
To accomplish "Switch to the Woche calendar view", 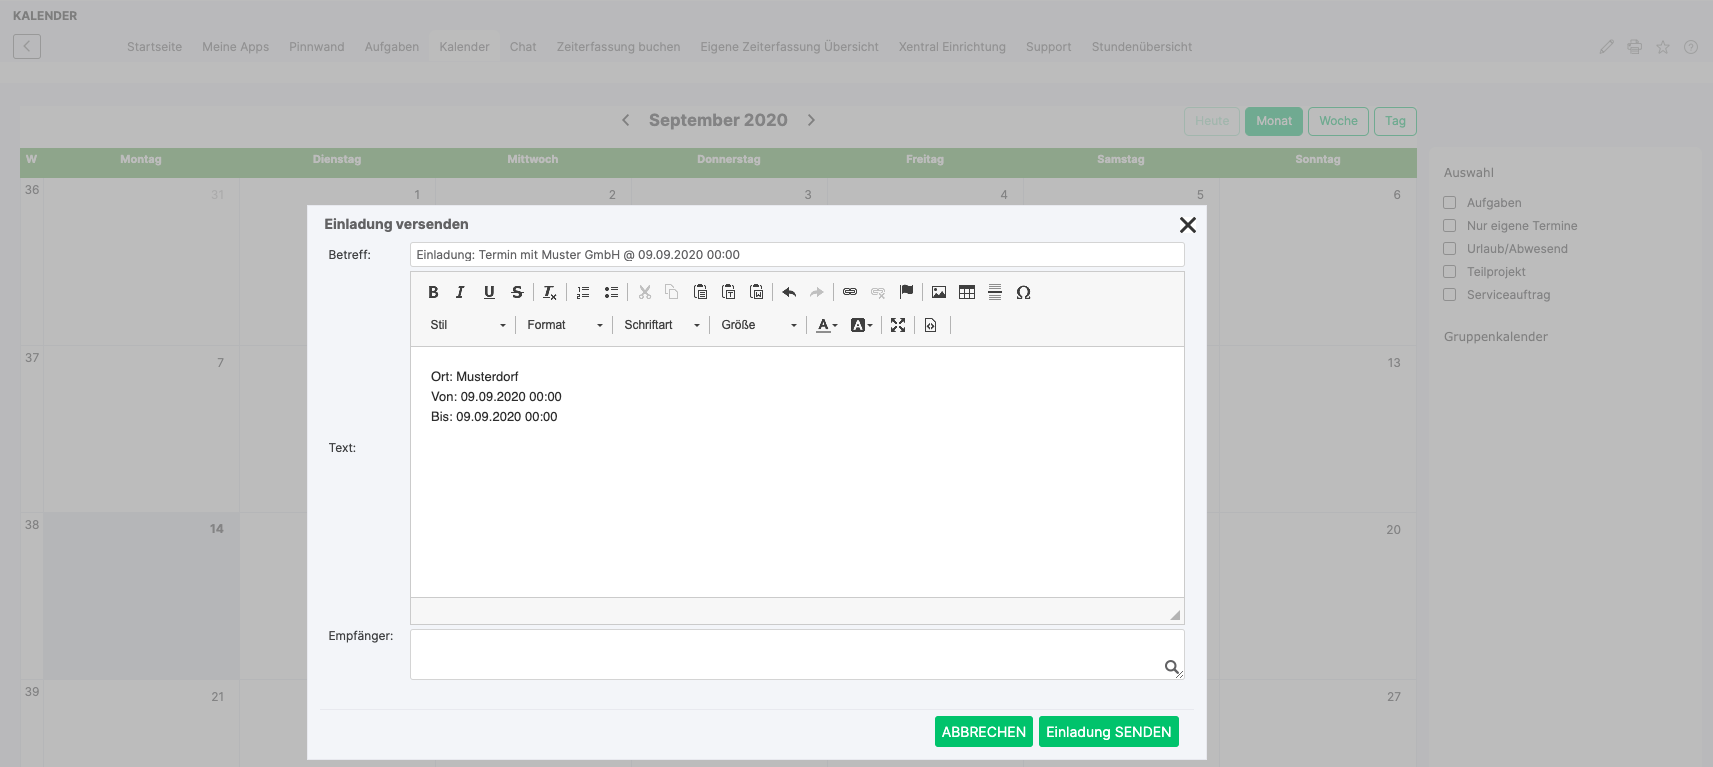I will point(1338,121).
